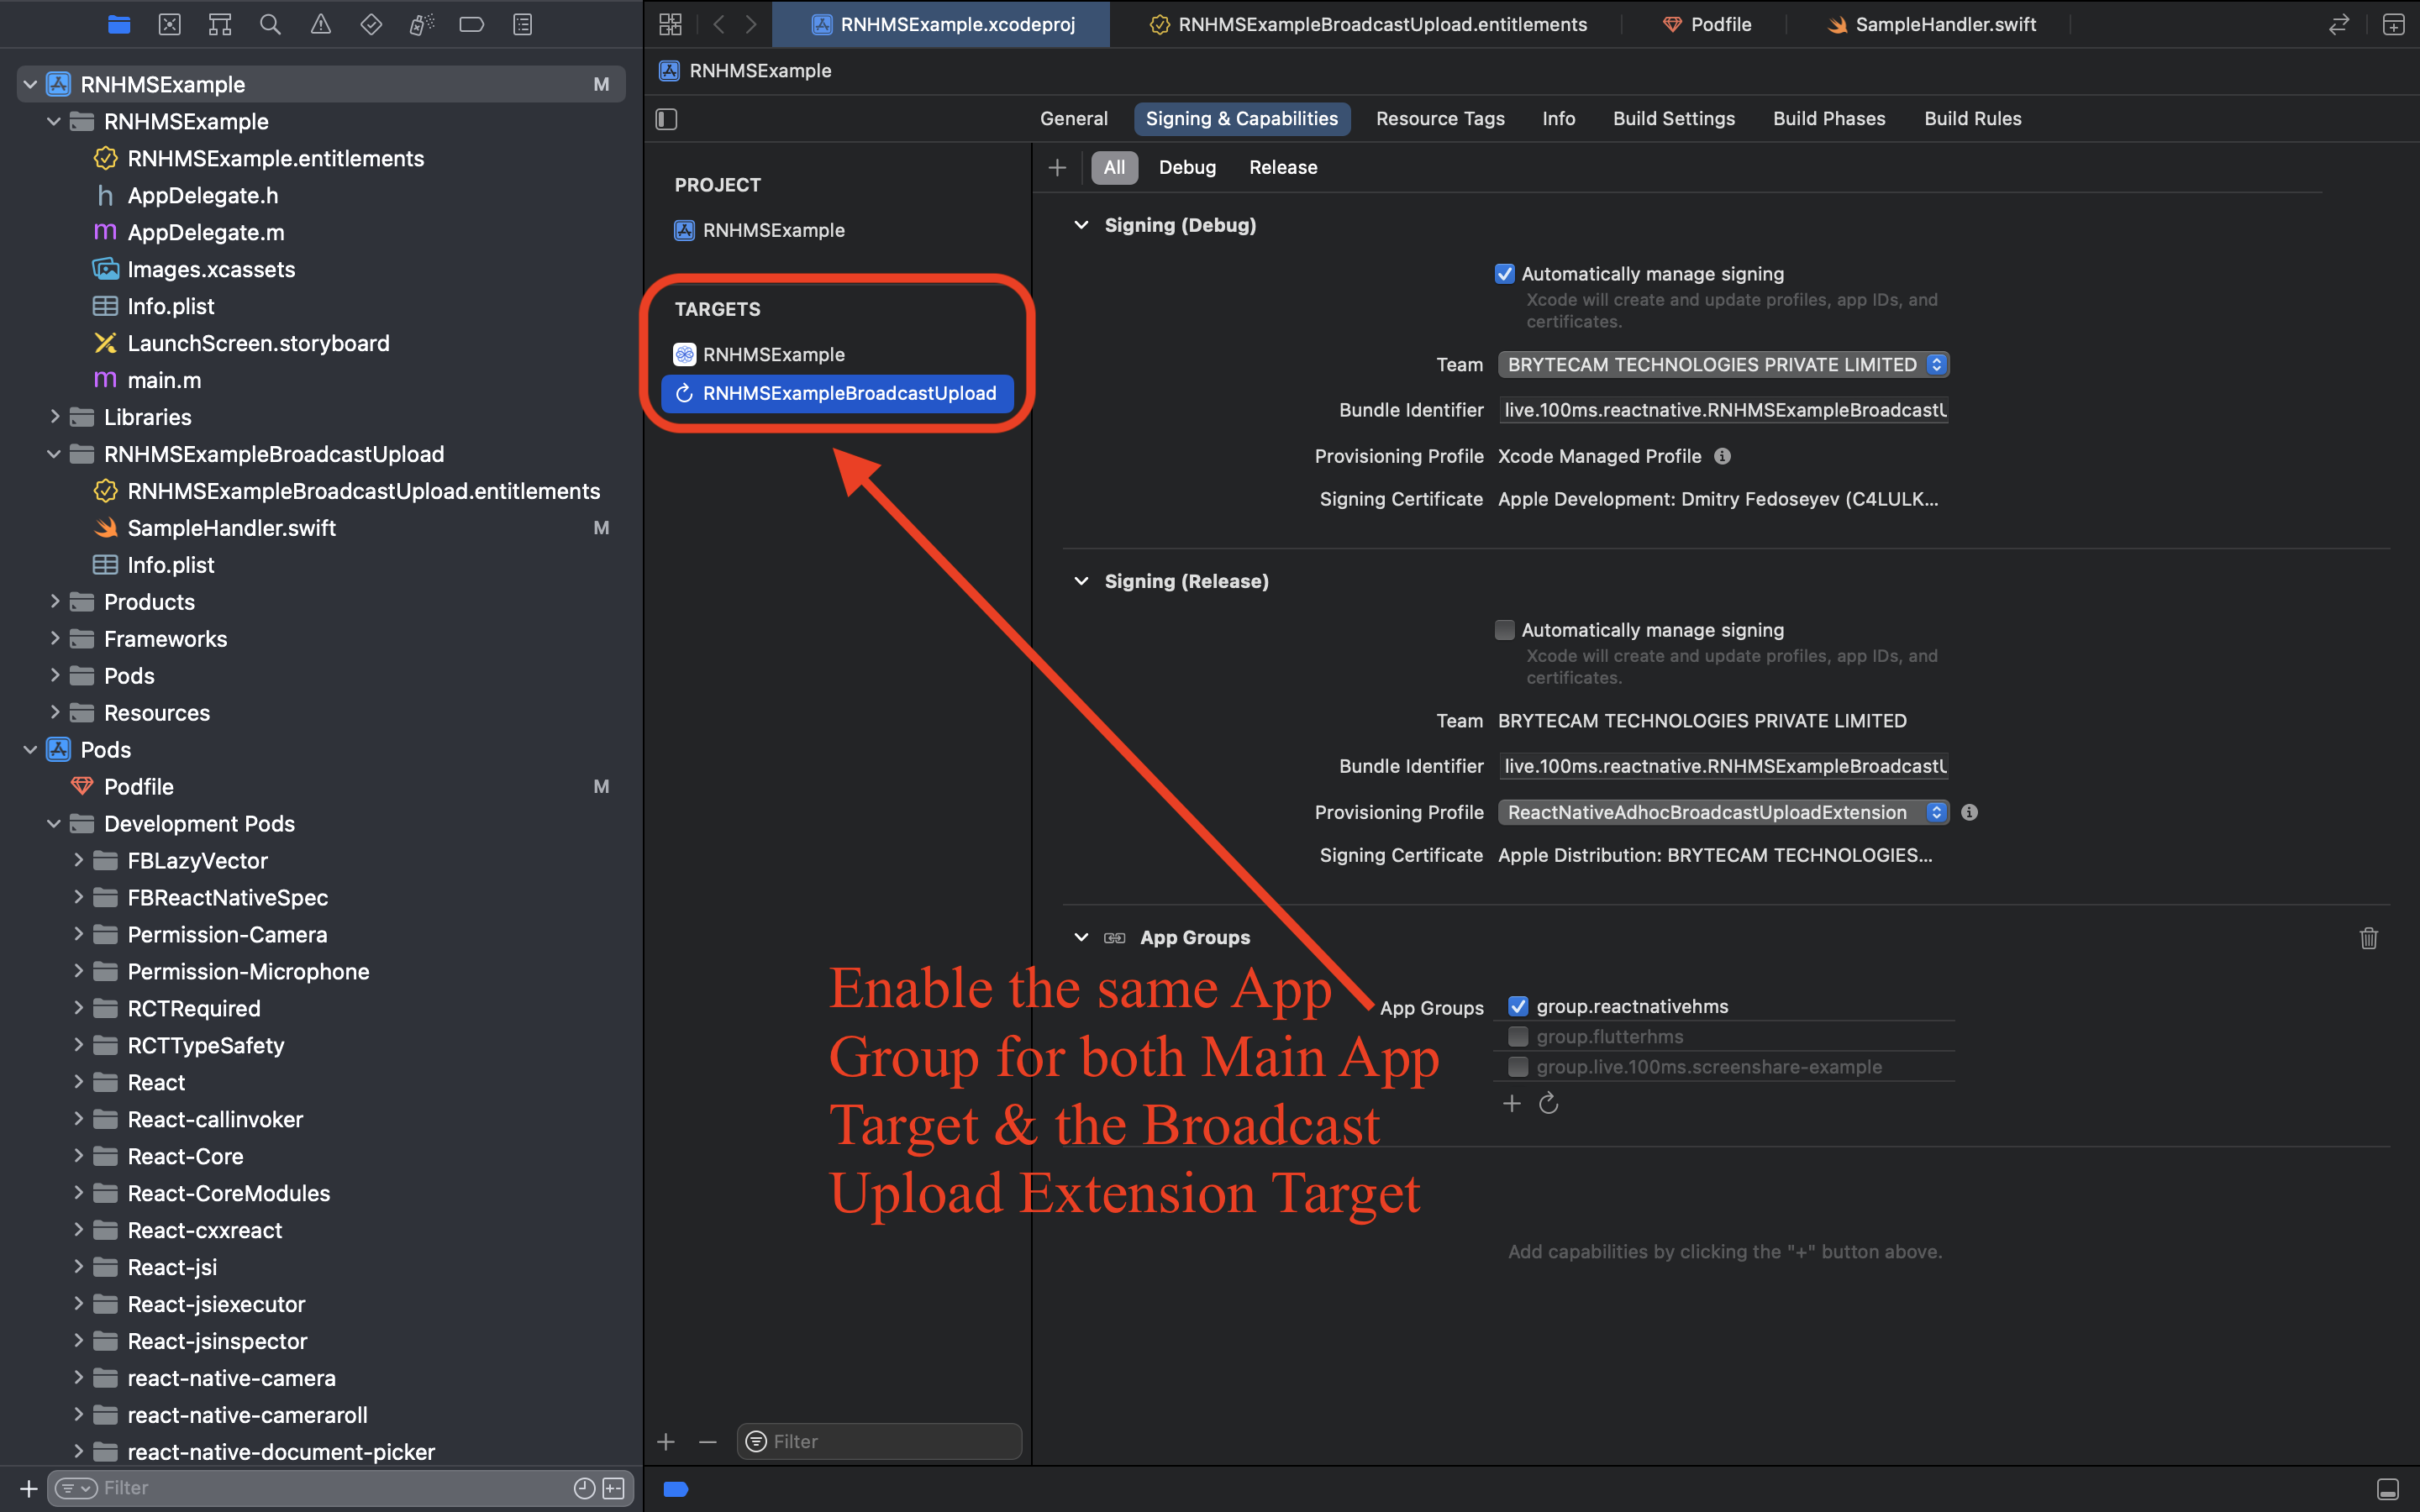Open the Test navigator diamond icon
This screenshot has width=2420, height=1512.
click(x=371, y=24)
